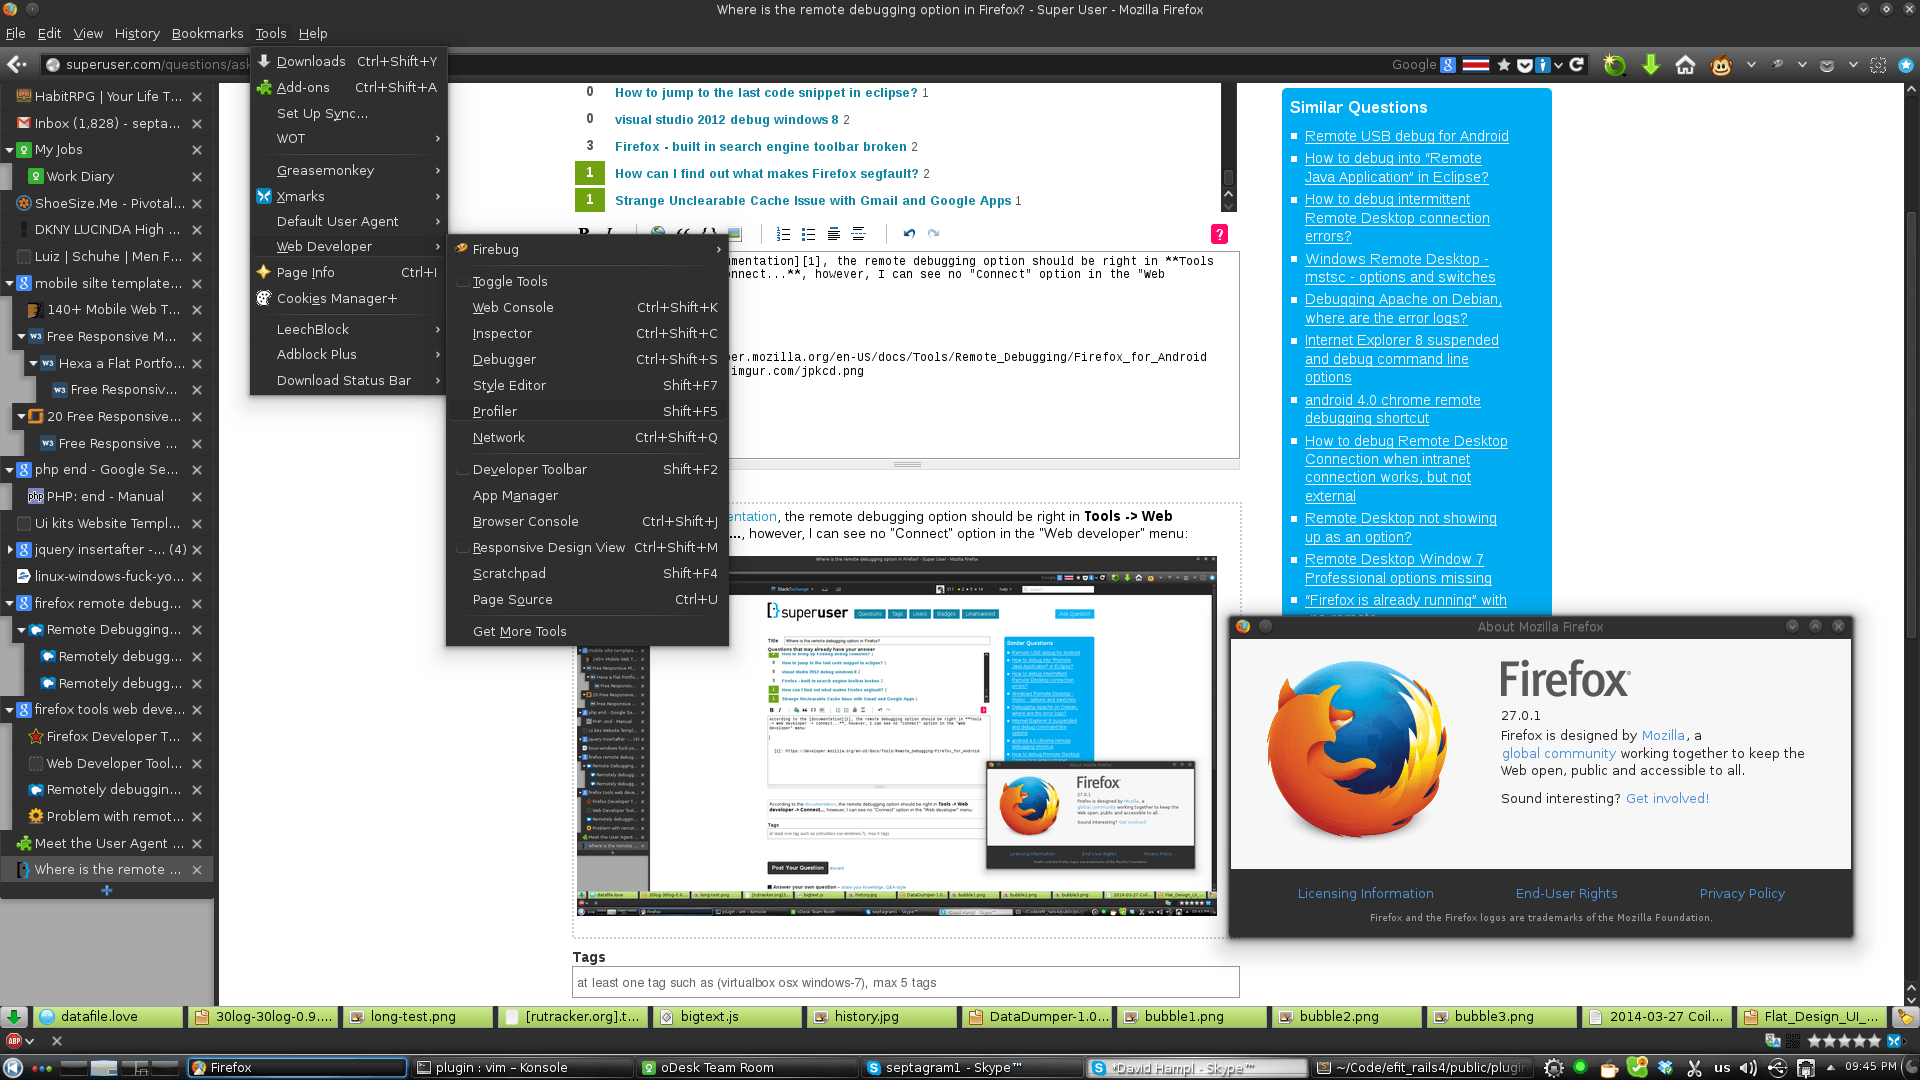Select Web Console from Web Developer menu

coord(587,308)
